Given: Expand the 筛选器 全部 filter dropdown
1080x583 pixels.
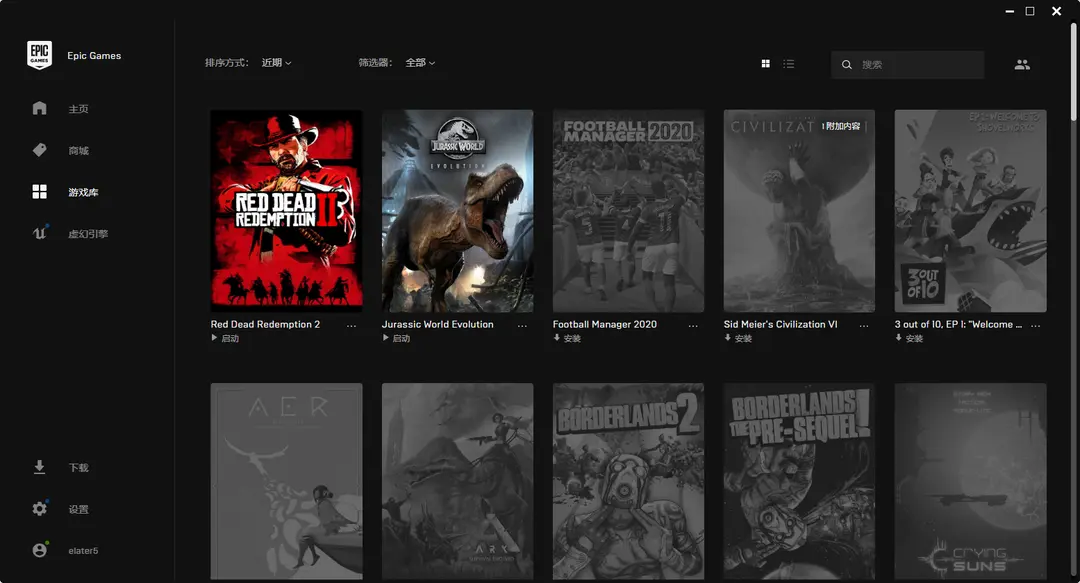Looking at the screenshot, I should point(419,63).
